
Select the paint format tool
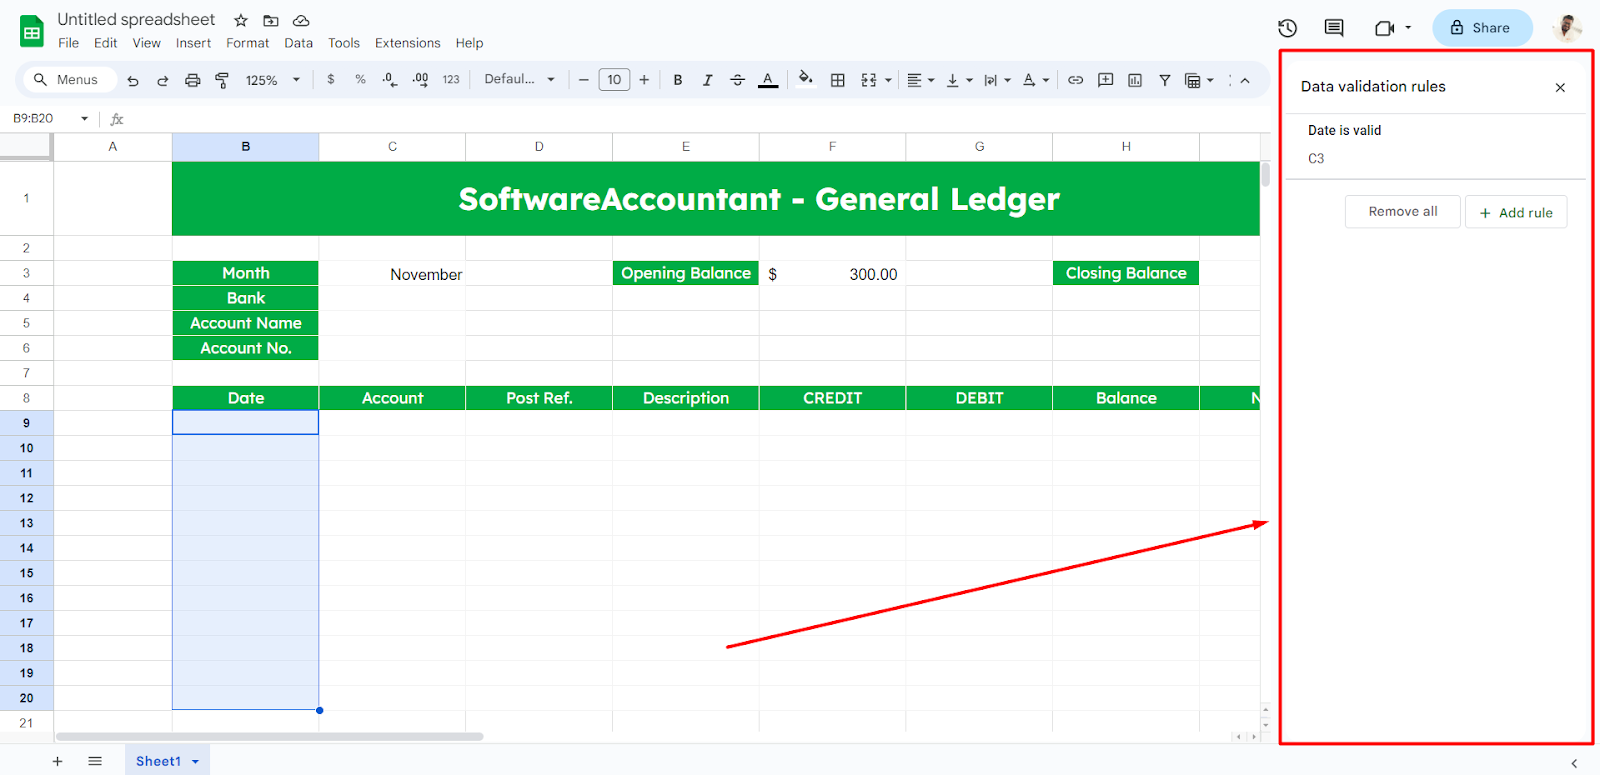click(x=222, y=80)
